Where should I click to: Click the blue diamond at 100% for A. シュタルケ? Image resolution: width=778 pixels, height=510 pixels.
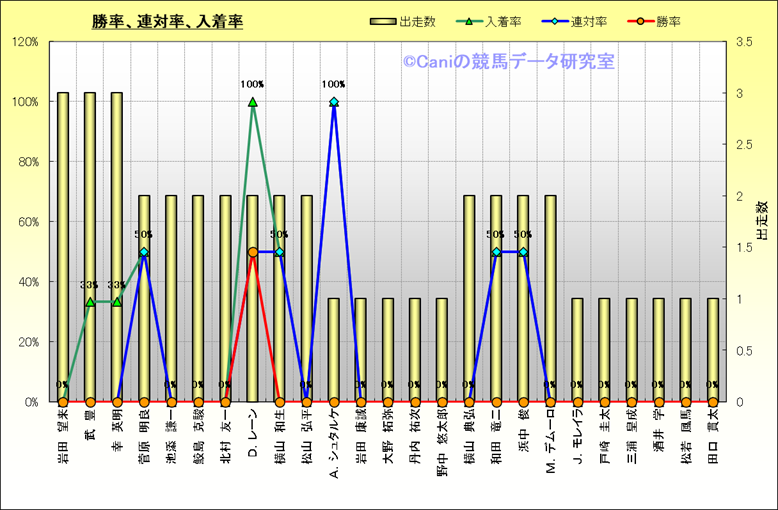pos(334,102)
